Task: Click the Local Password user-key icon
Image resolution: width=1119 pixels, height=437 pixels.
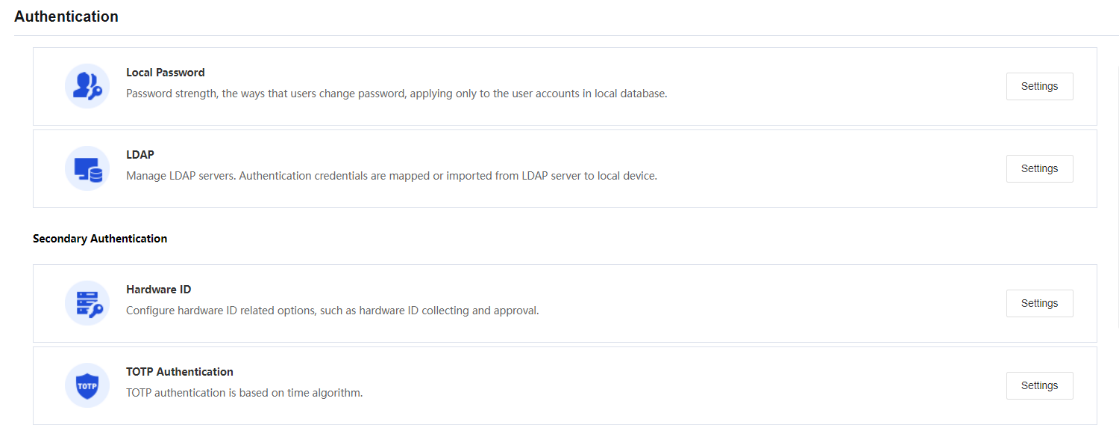Action: point(87,86)
